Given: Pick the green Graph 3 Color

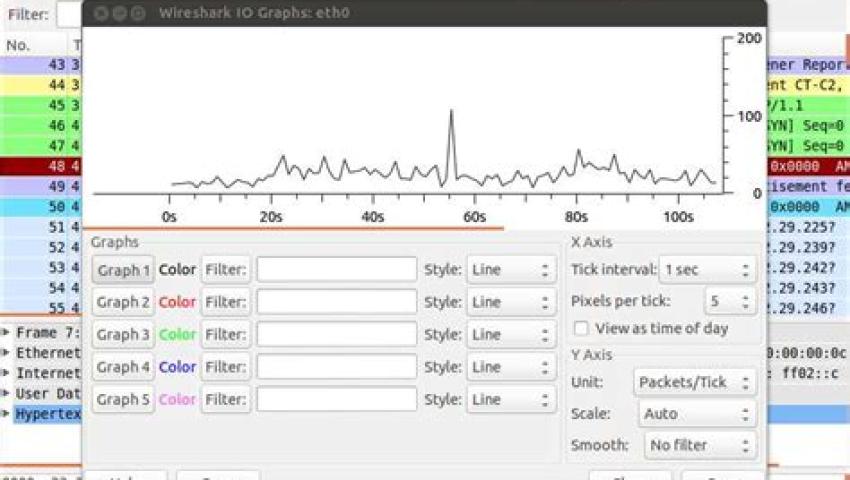Looking at the screenshot, I should (x=177, y=335).
